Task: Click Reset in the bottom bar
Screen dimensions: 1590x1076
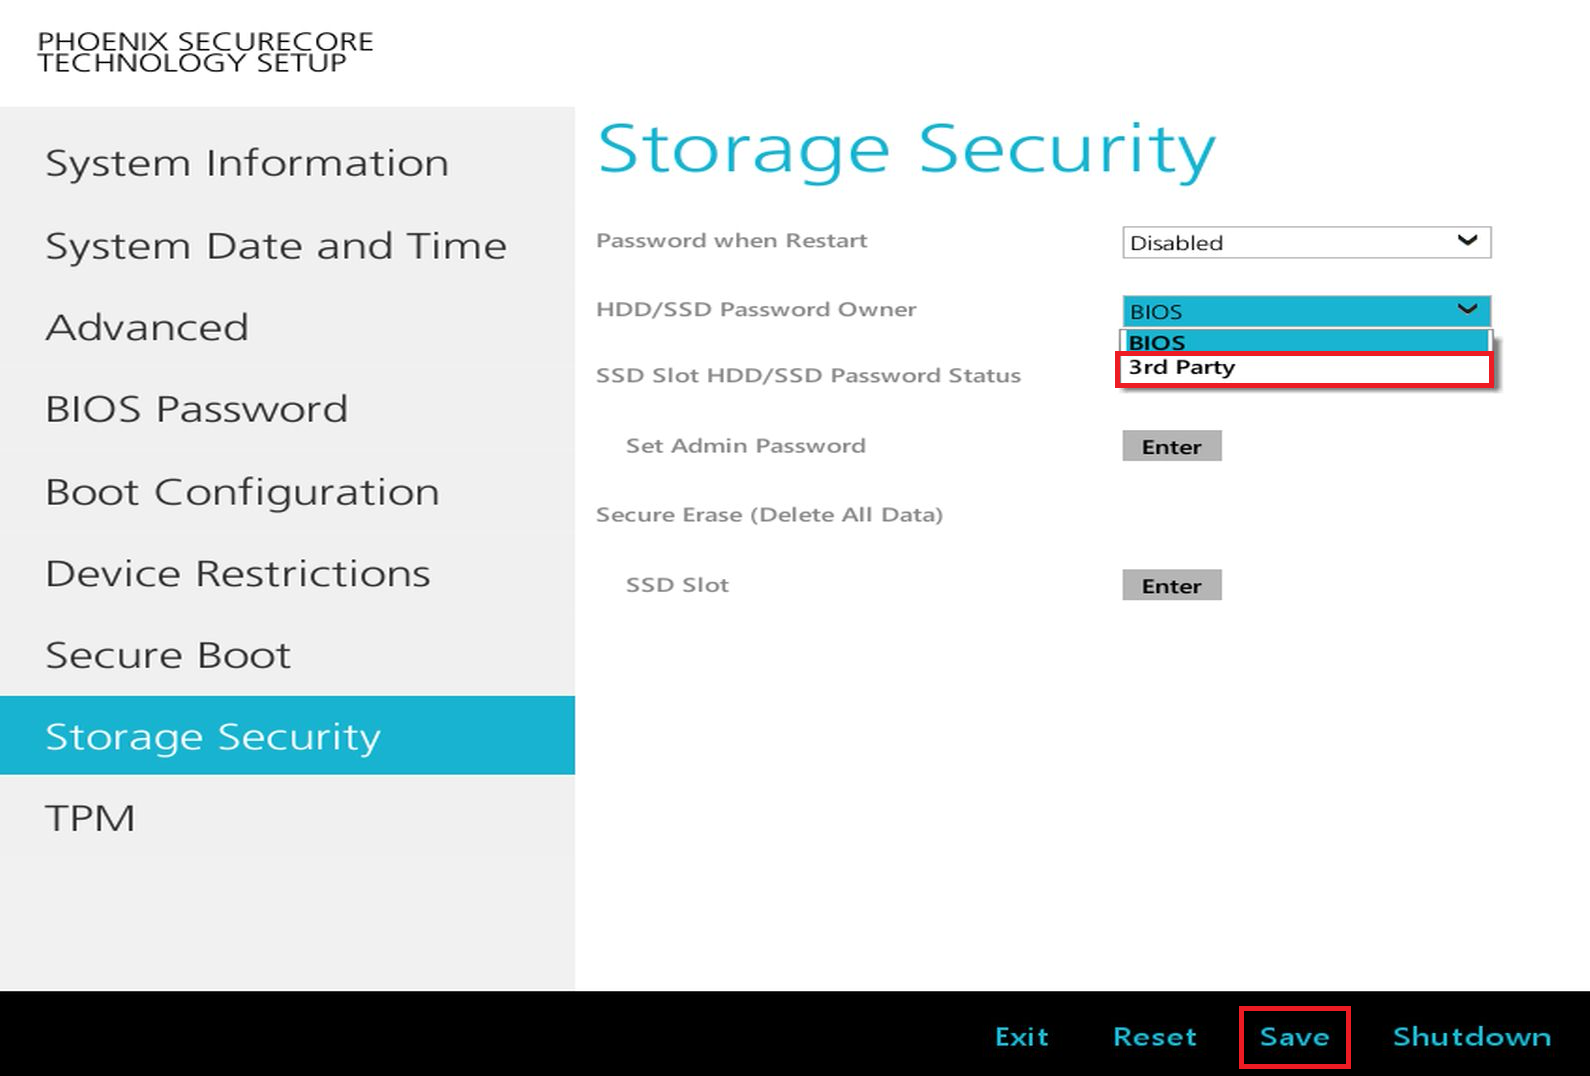Action: pyautogui.click(x=1154, y=1037)
